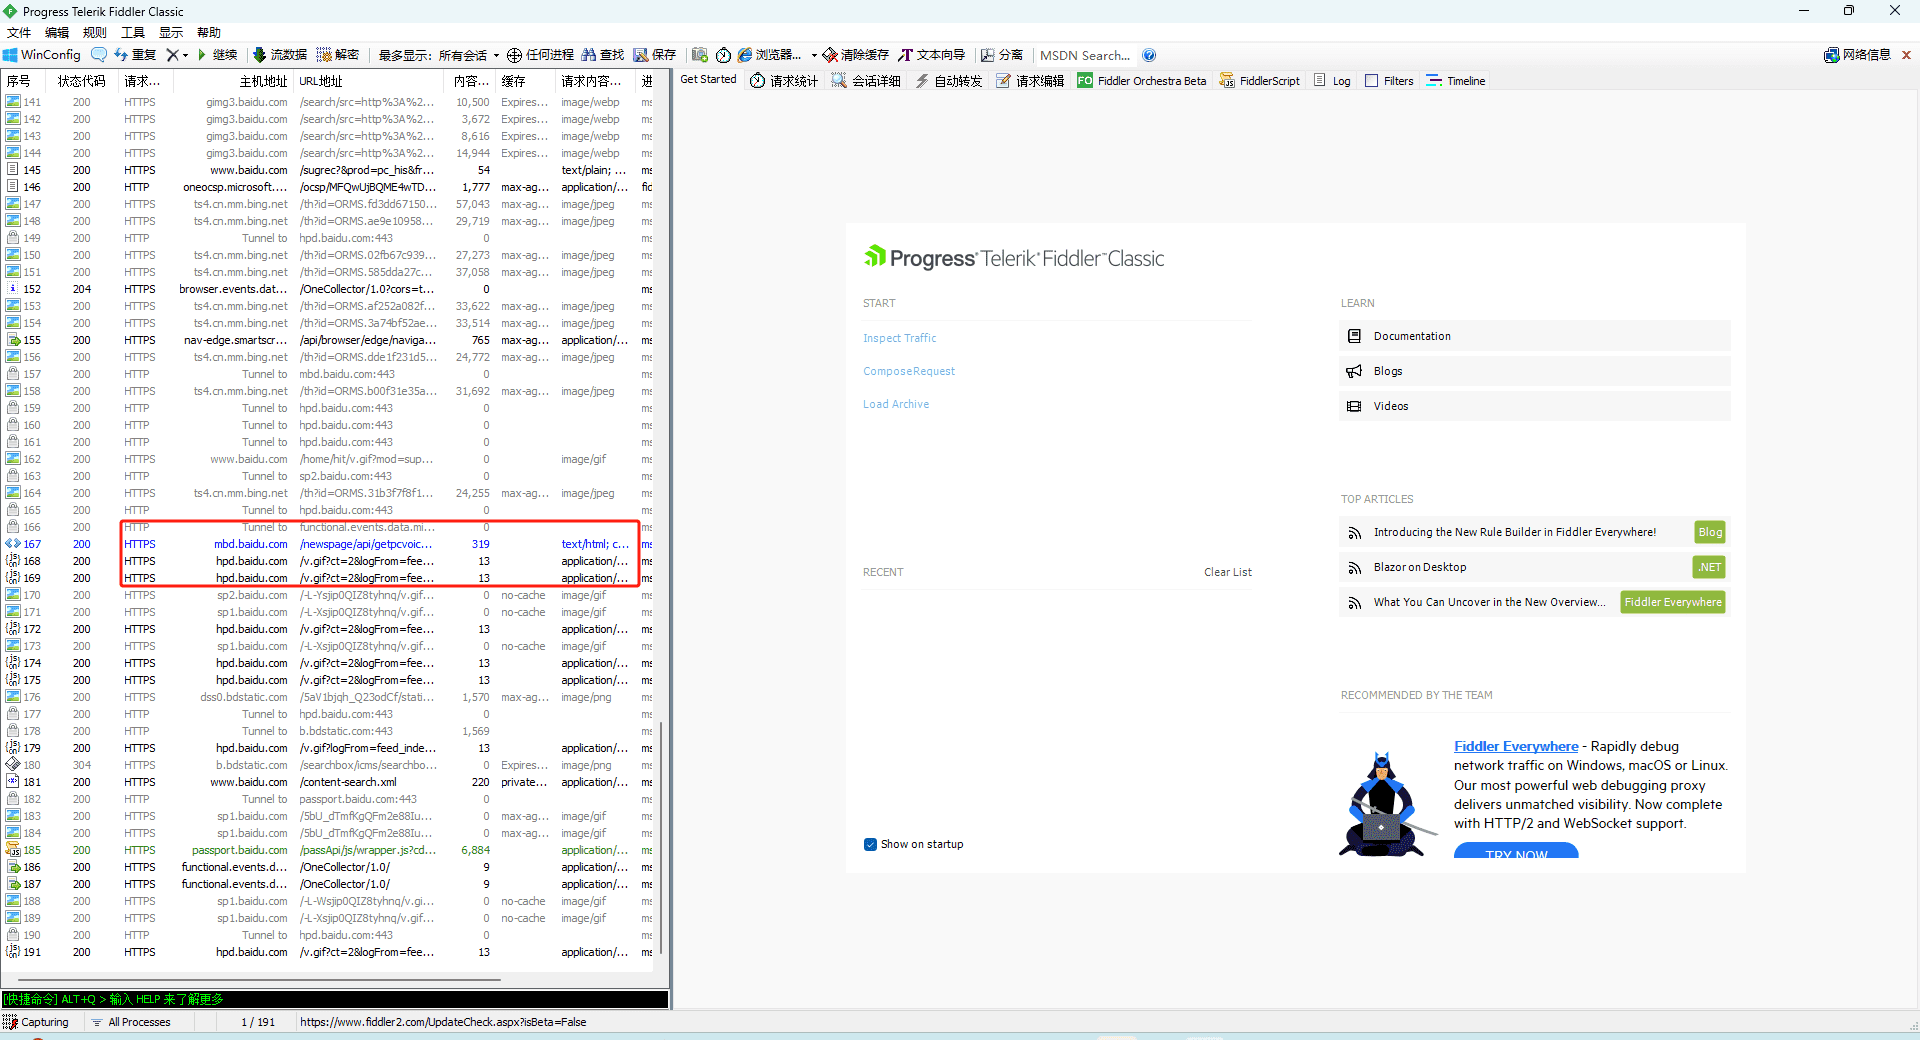Image resolution: width=1920 pixels, height=1040 pixels.
Task: Click the Videos film icon
Action: (1354, 406)
